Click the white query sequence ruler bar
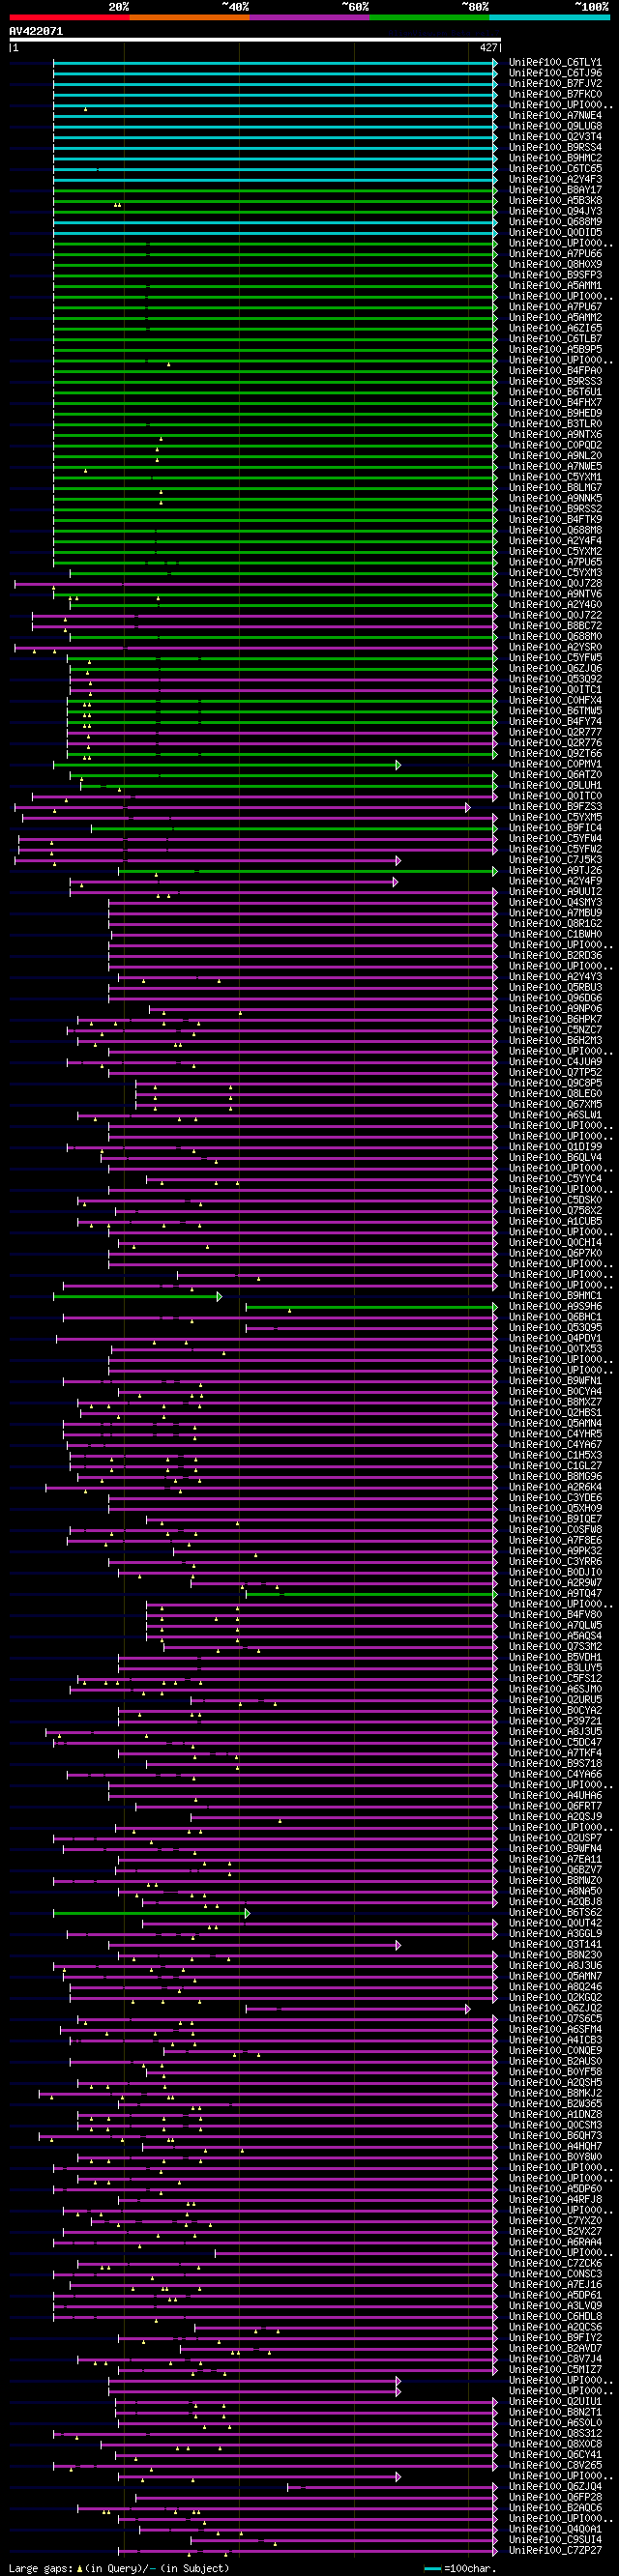 [x=255, y=40]
